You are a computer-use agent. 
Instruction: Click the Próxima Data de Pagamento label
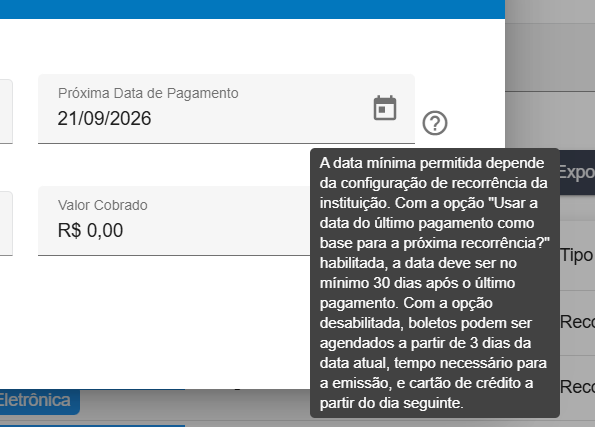(x=148, y=93)
